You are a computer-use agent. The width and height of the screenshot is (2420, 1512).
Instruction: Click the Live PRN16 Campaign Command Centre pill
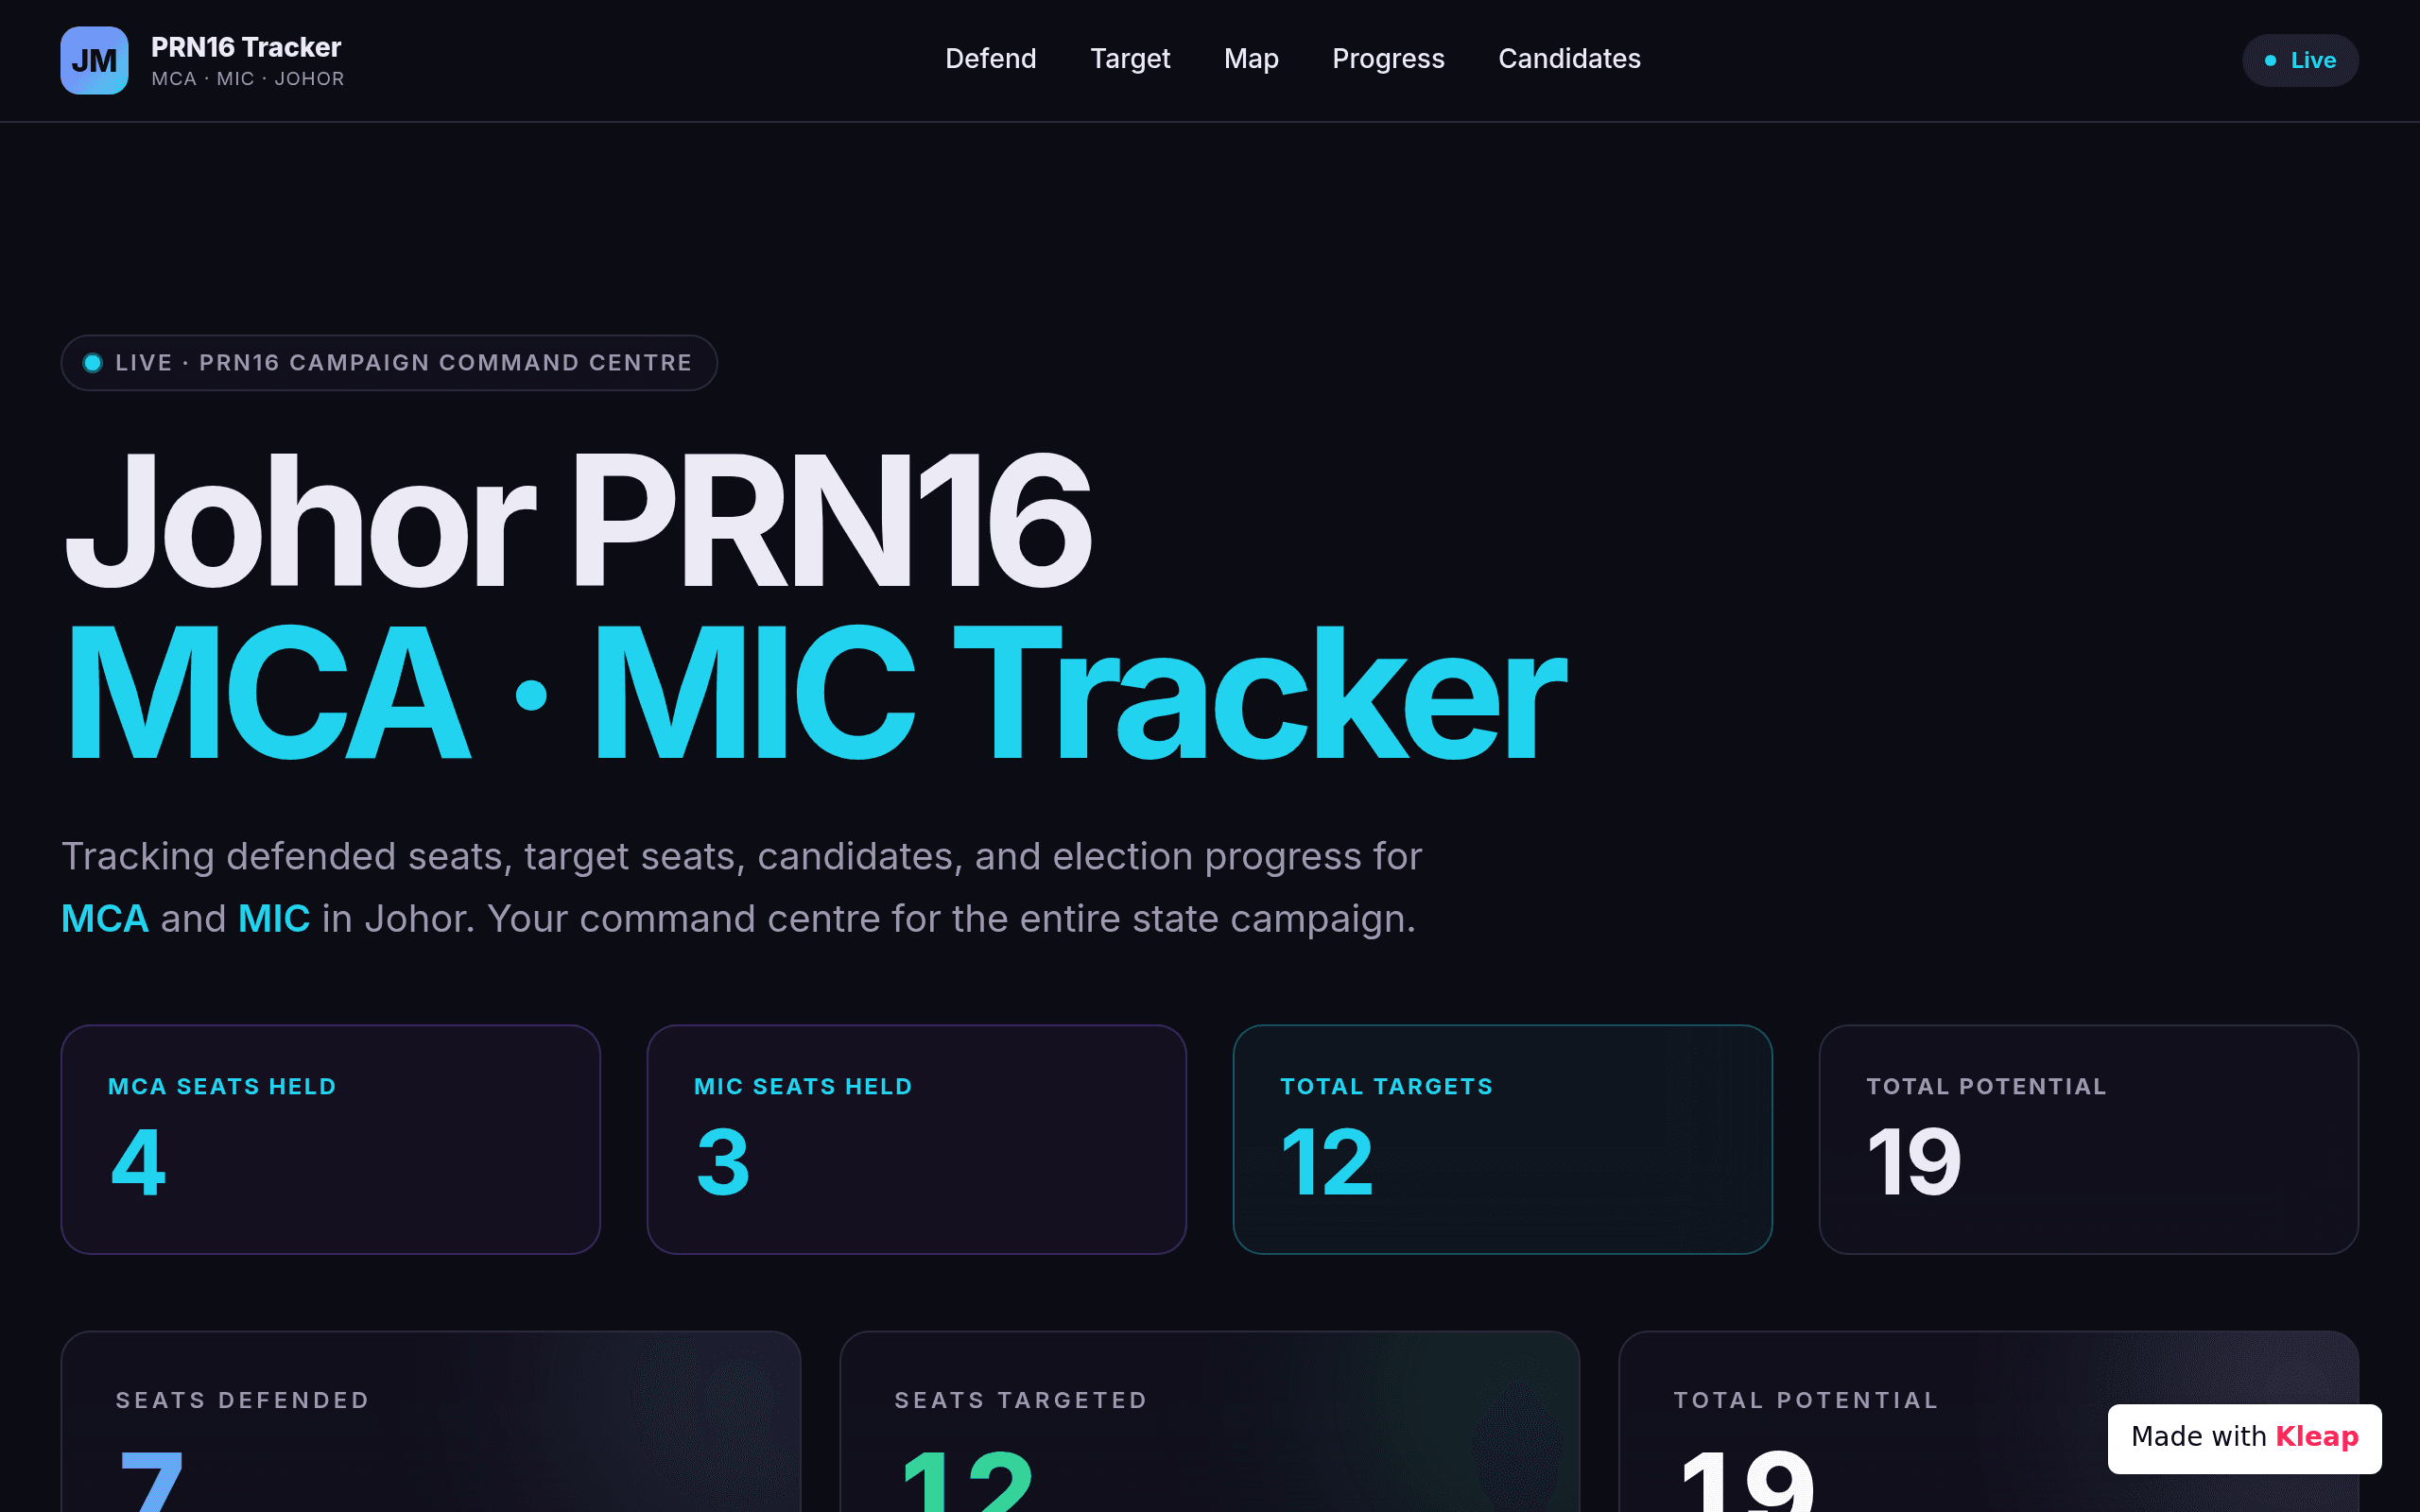pyautogui.click(x=389, y=363)
